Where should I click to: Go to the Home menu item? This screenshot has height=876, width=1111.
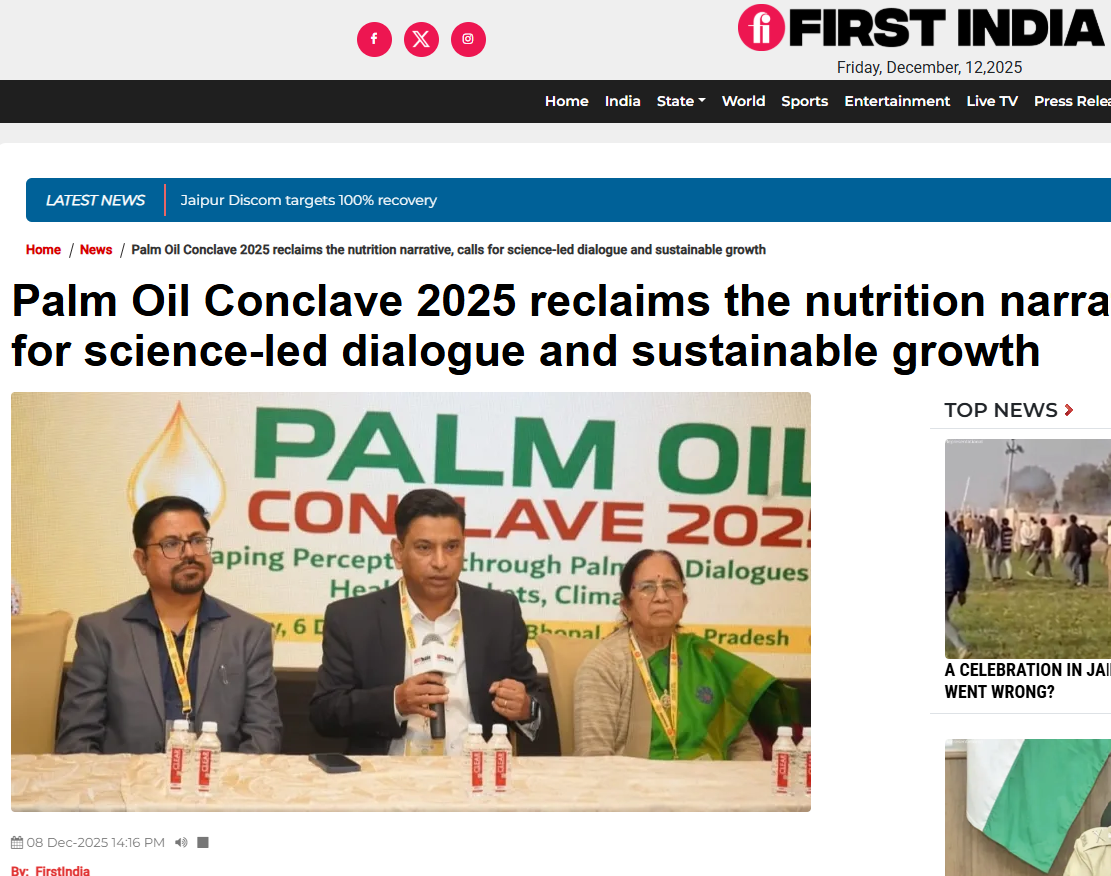click(566, 101)
